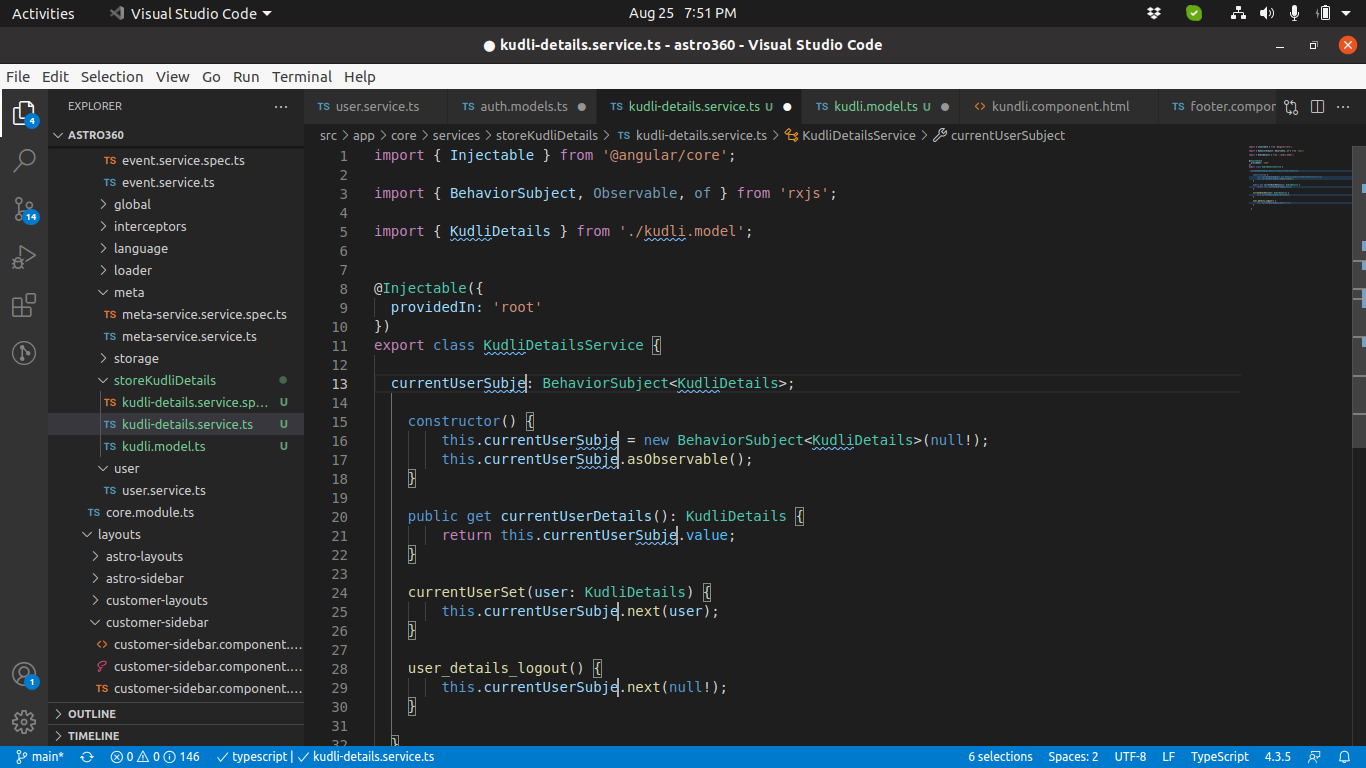Click the Manage gear icon
The height and width of the screenshot is (768, 1366).
coord(24,721)
